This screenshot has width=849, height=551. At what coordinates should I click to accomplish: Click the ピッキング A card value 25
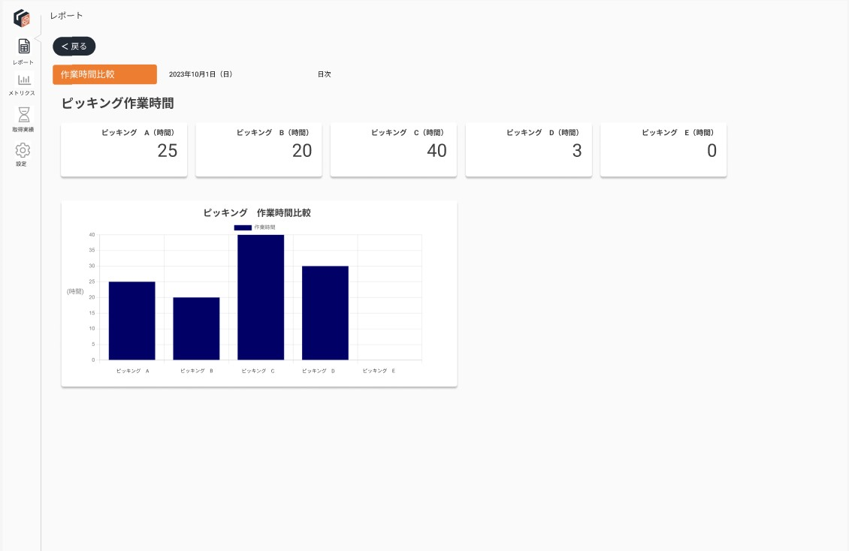(167, 150)
